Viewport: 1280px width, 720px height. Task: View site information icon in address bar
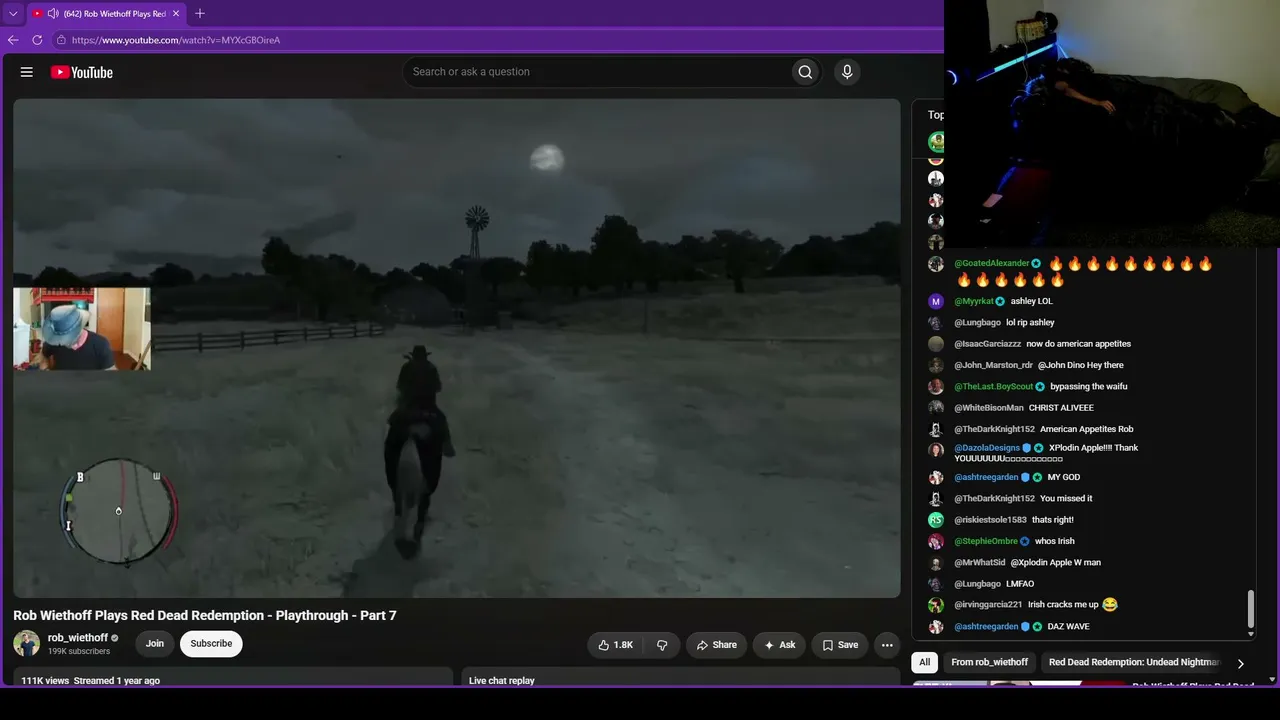point(61,40)
